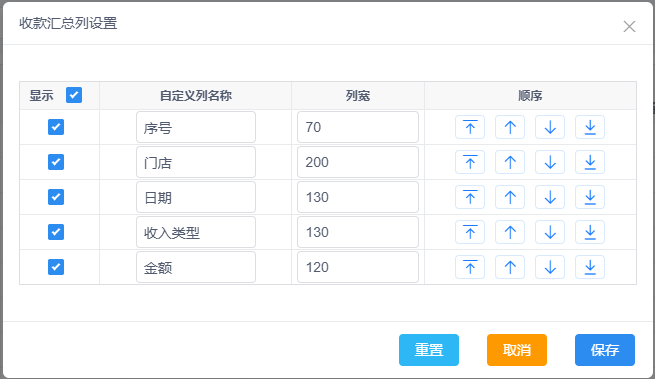Focus the 序号 column name field
This screenshot has width=655, height=379.
(196, 127)
